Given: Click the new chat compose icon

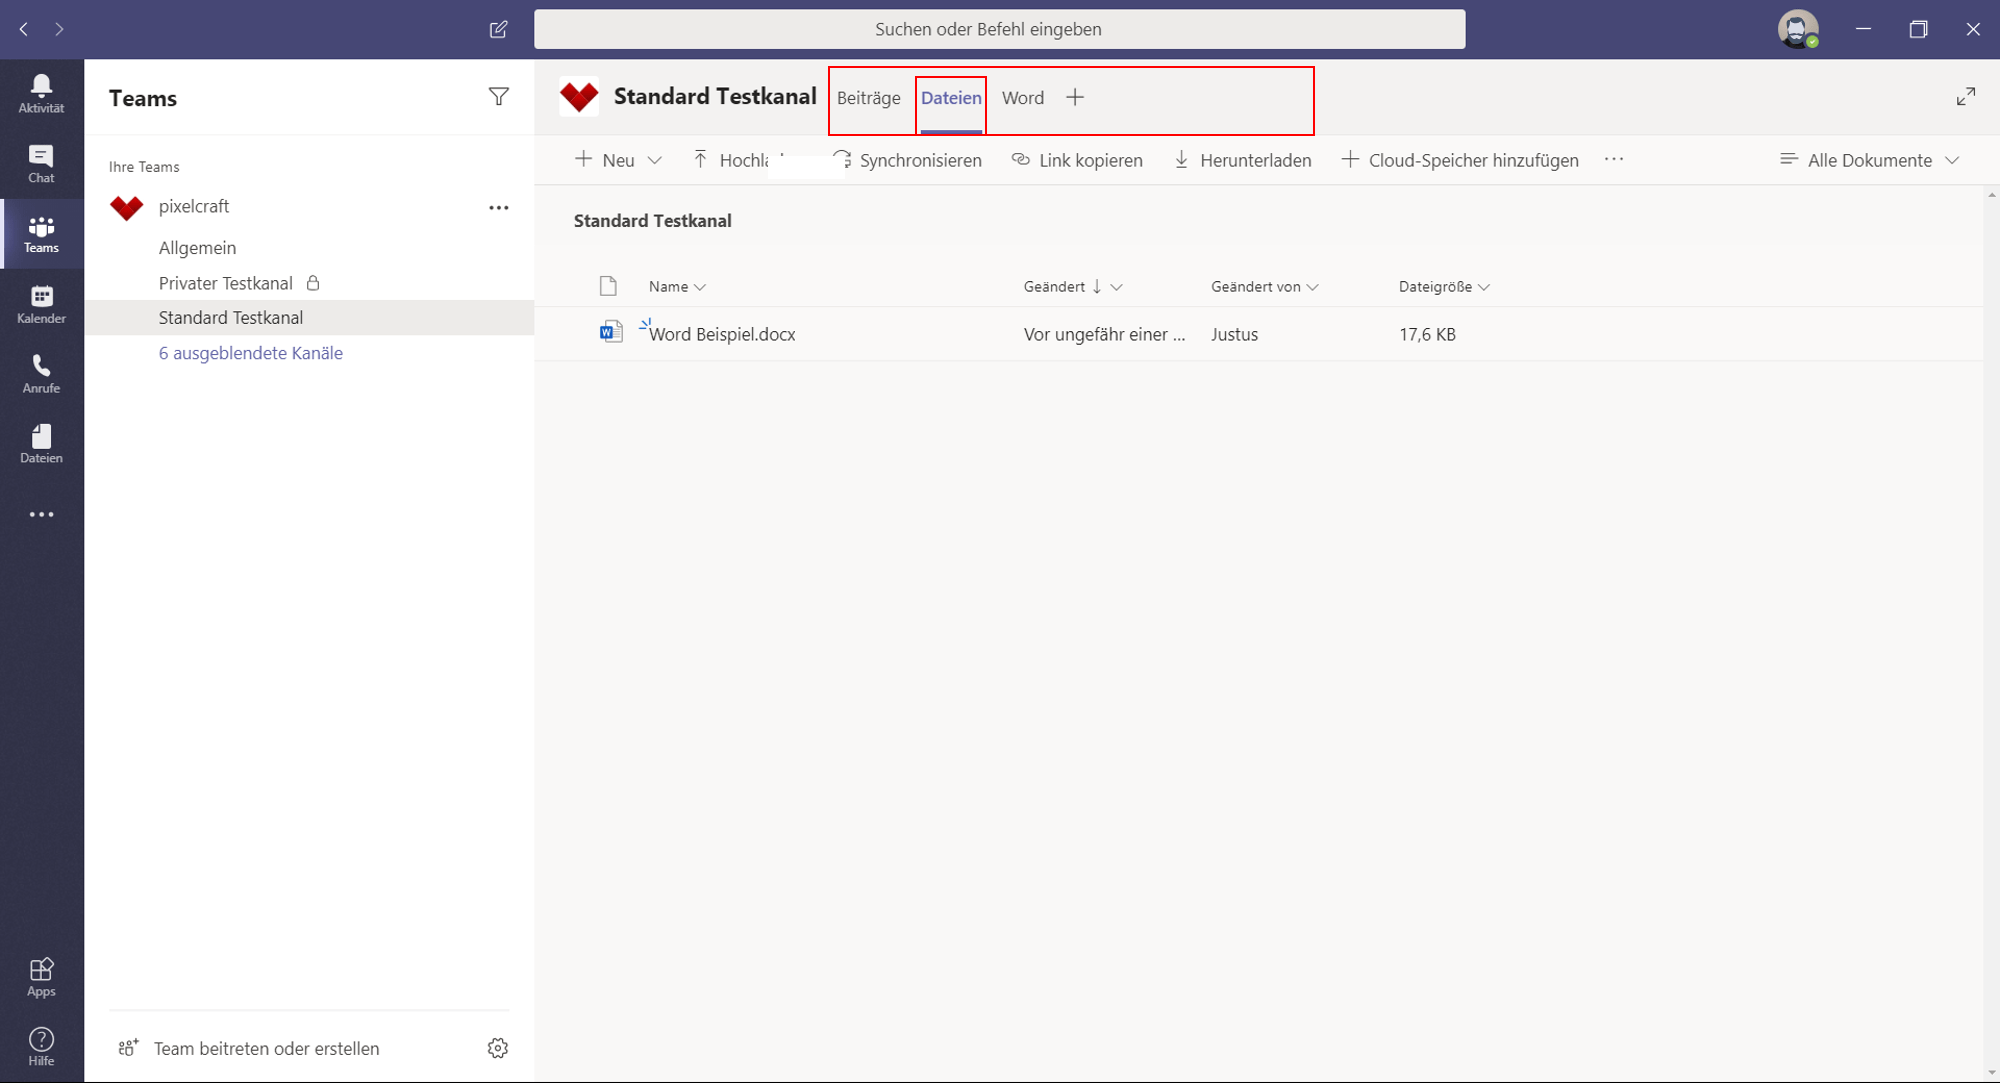Looking at the screenshot, I should click(x=498, y=29).
